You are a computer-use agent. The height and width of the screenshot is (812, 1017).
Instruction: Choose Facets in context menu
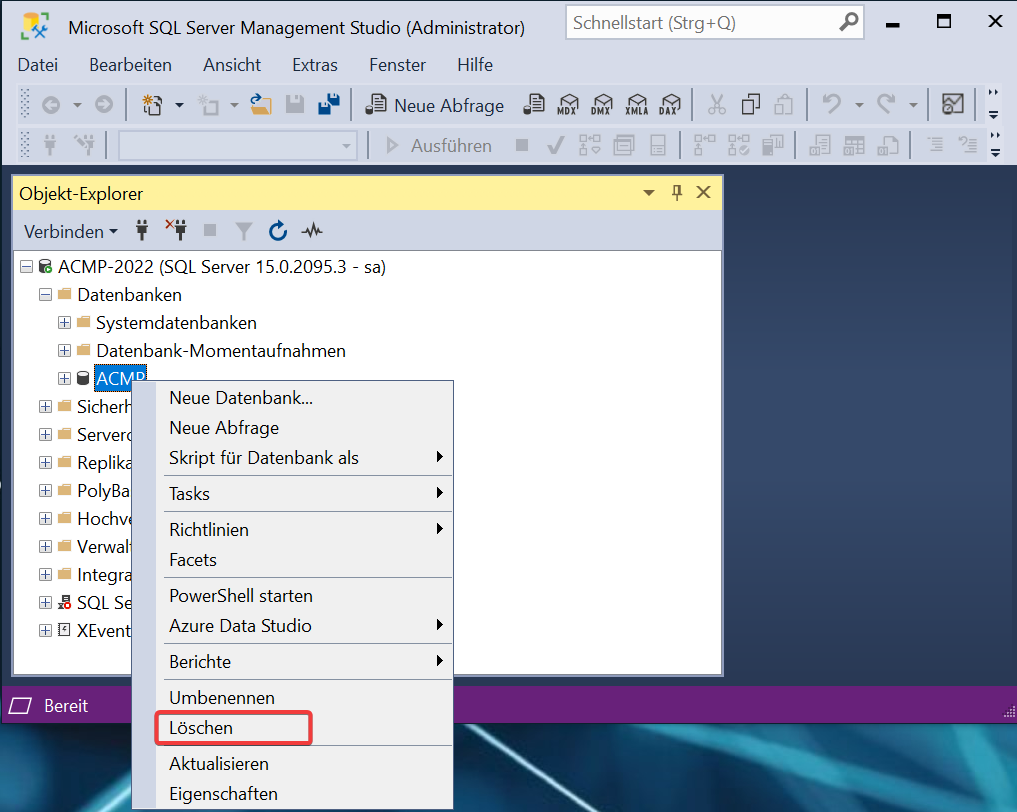[304, 560]
